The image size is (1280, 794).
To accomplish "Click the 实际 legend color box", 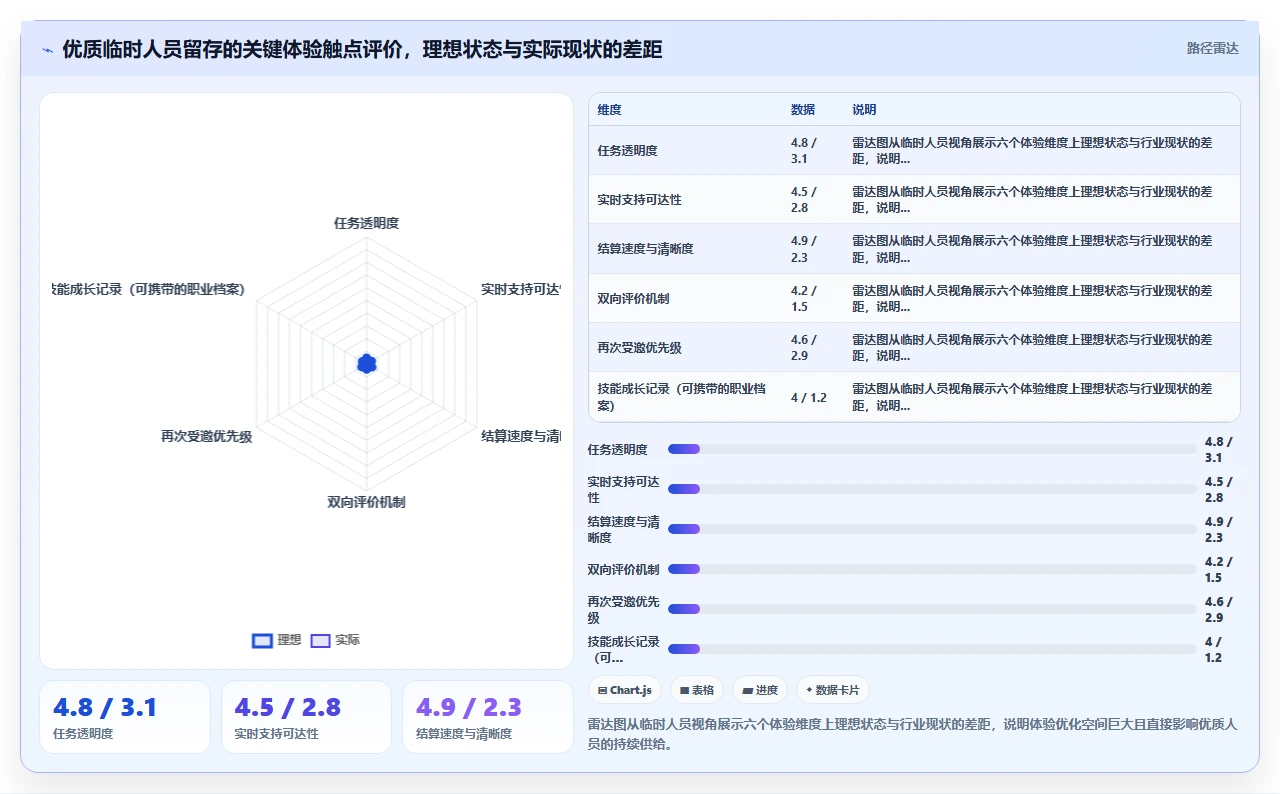I will click(320, 641).
